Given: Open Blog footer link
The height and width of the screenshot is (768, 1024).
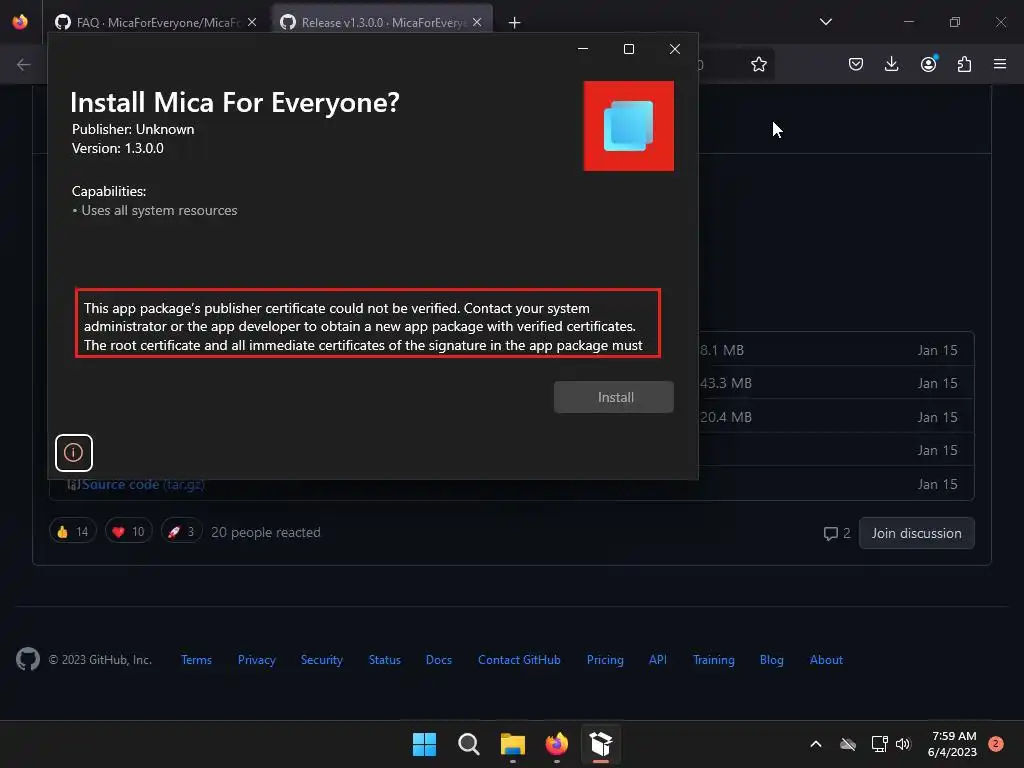Looking at the screenshot, I should click(771, 660).
